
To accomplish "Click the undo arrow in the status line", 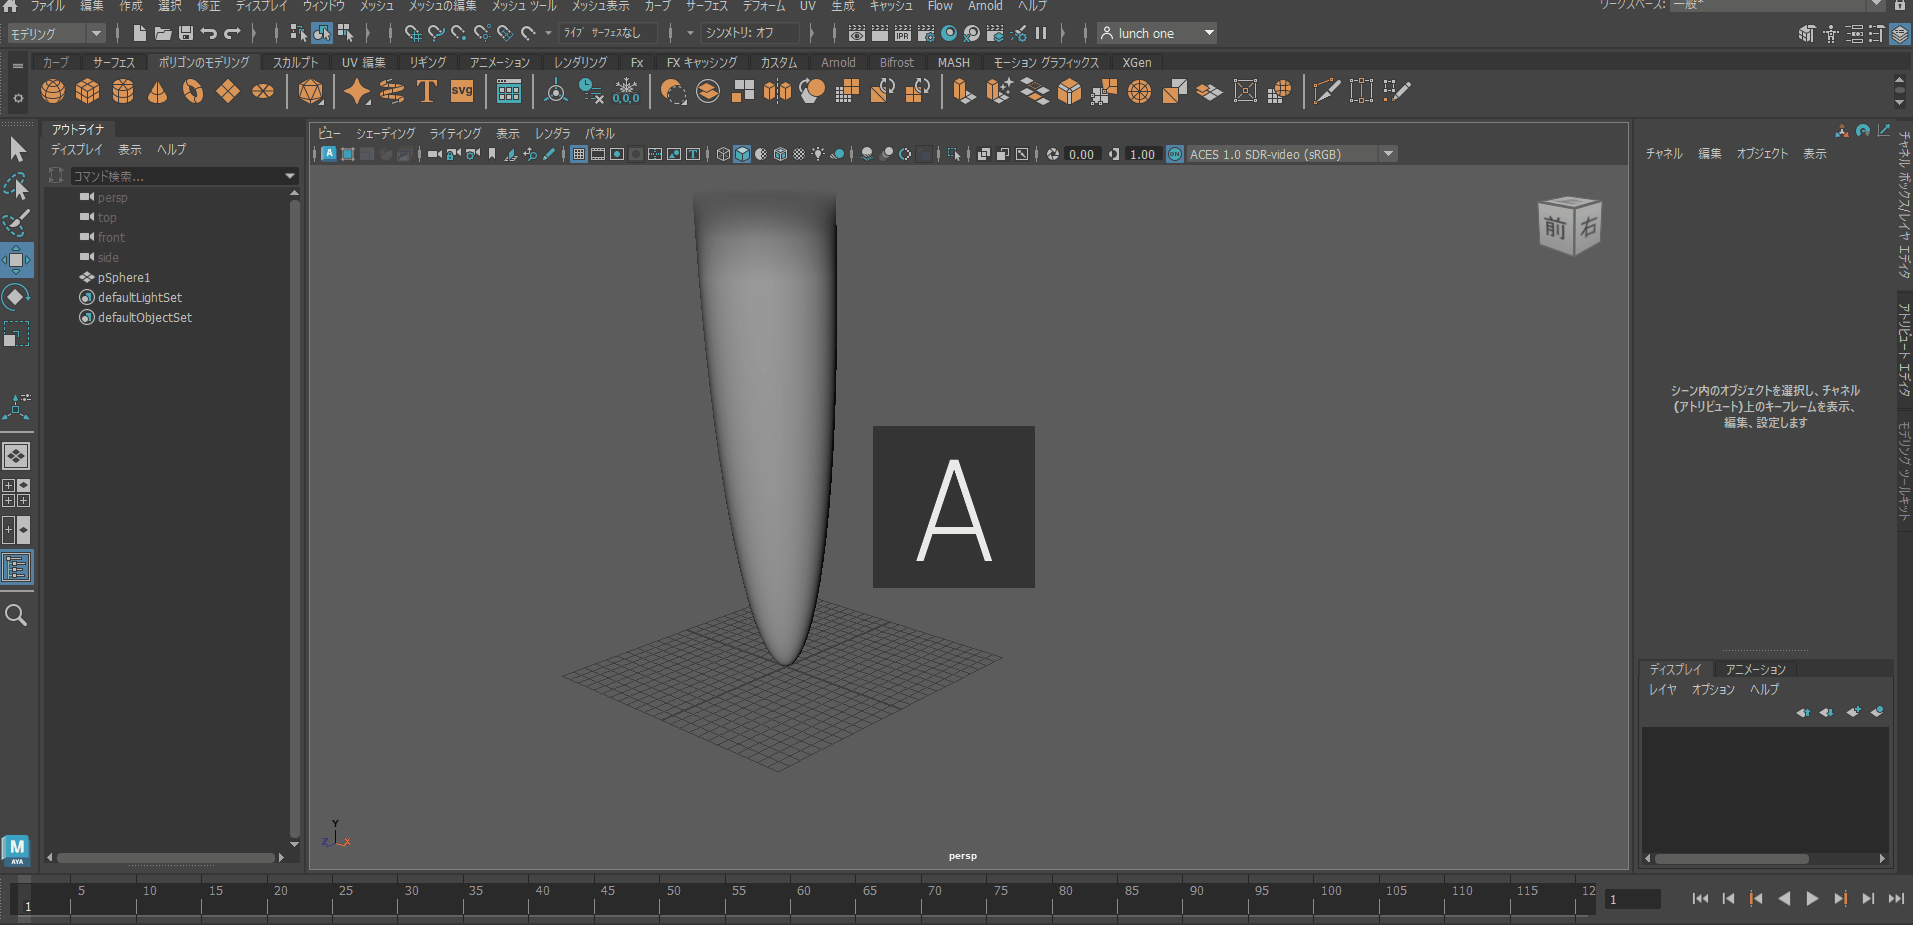I will tap(209, 33).
